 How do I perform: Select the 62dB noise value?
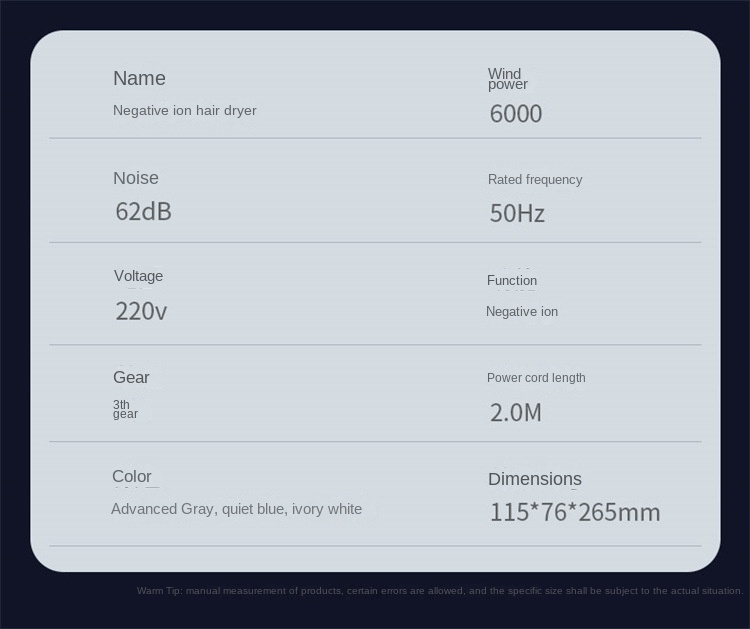(x=143, y=211)
